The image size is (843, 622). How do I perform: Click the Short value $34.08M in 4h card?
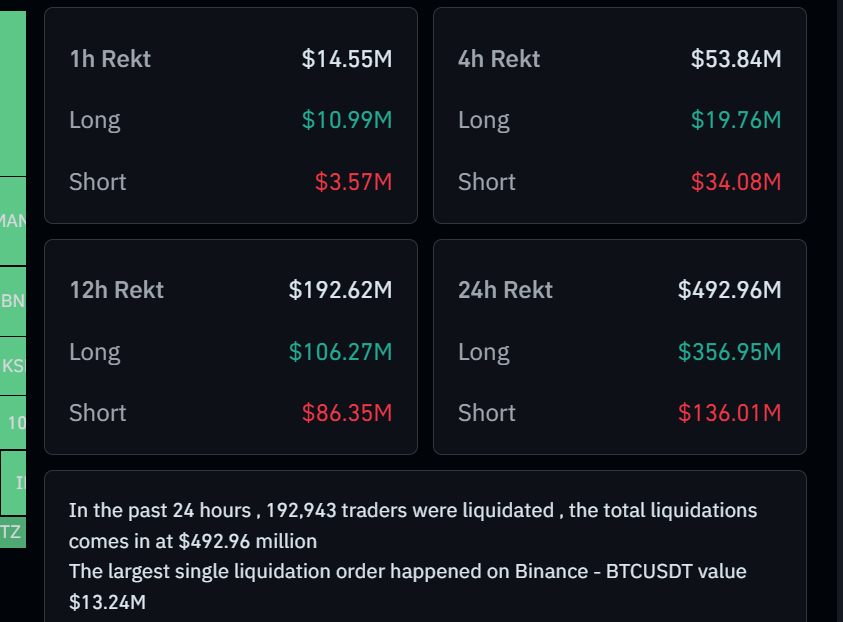pos(735,182)
